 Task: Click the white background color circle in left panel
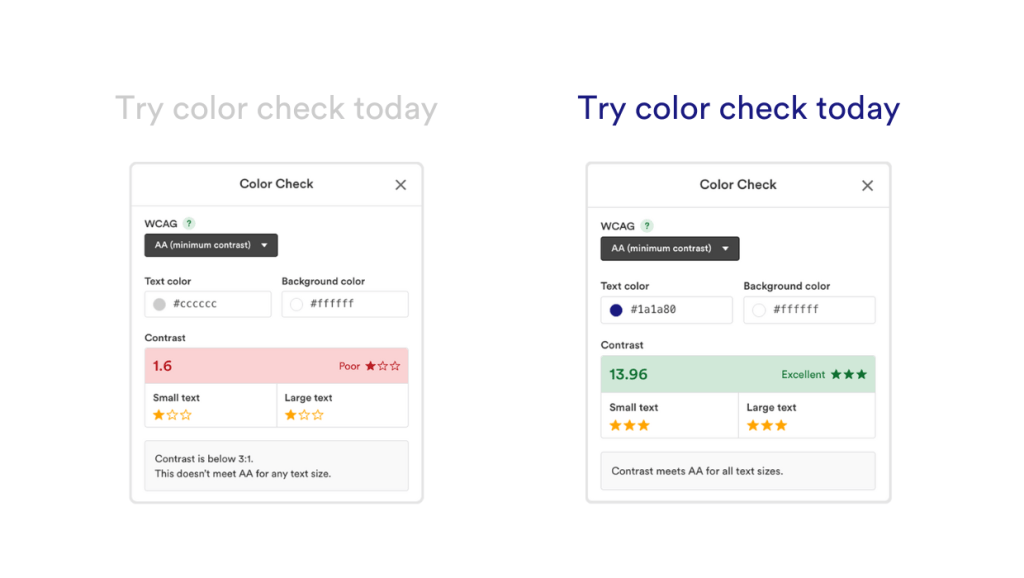point(295,304)
